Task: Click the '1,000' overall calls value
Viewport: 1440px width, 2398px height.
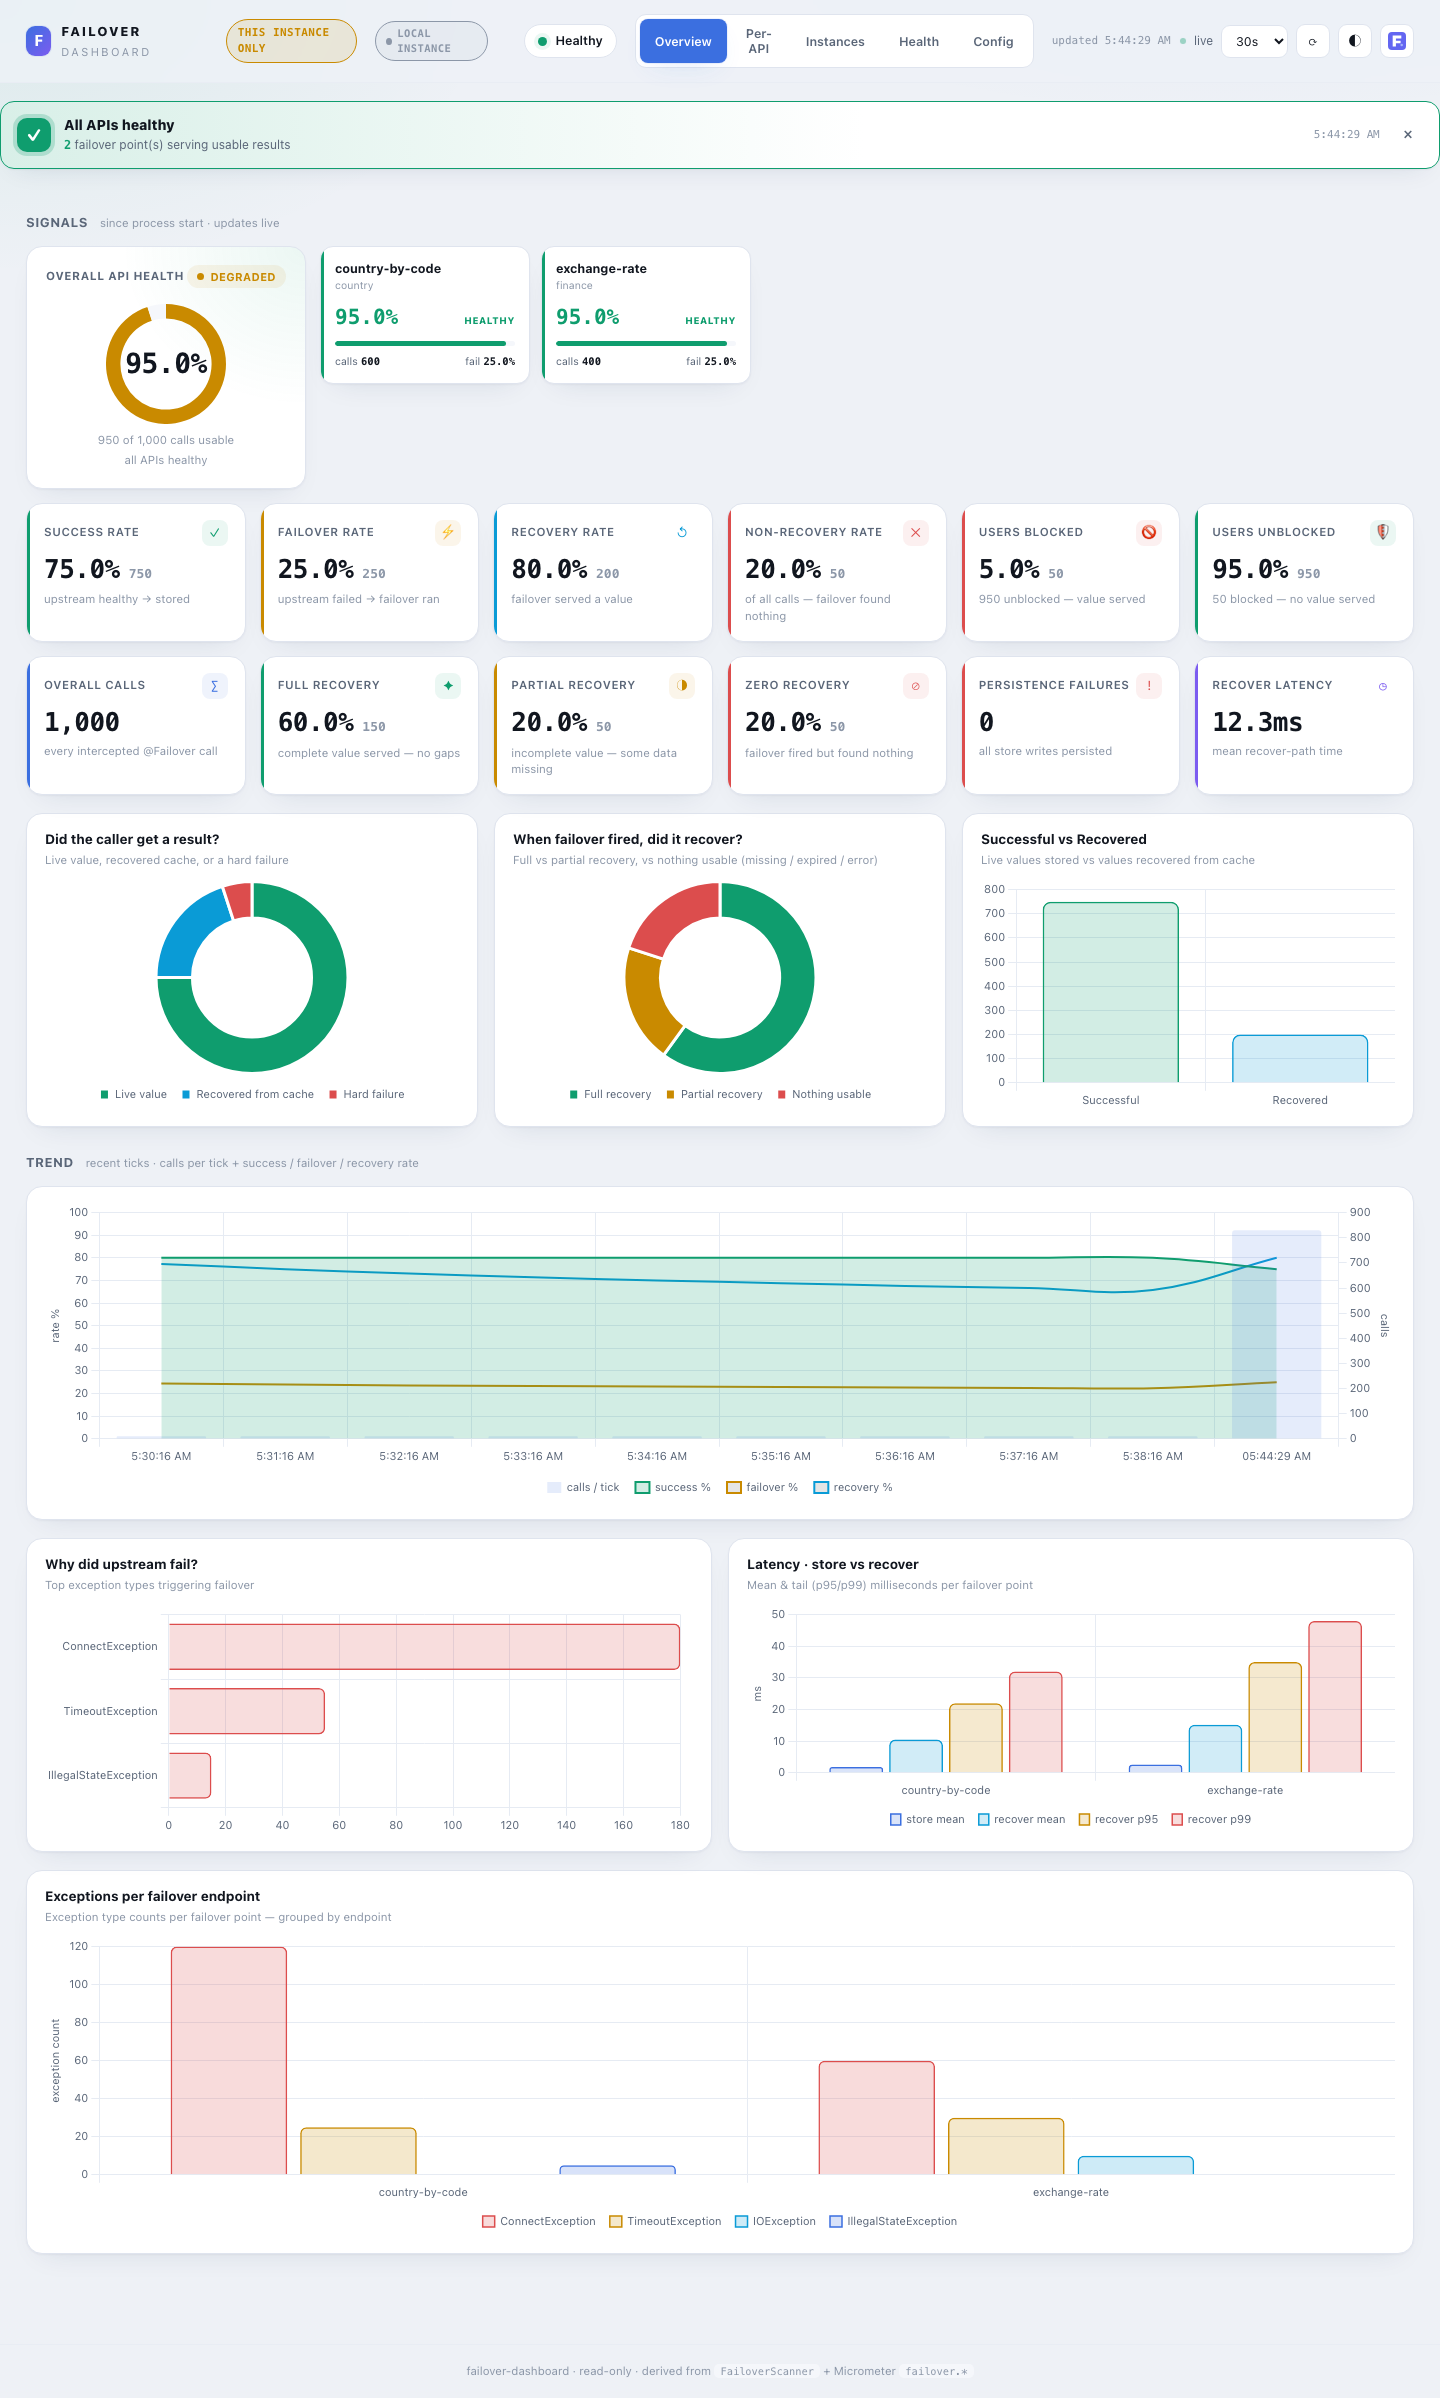Action: 82,722
